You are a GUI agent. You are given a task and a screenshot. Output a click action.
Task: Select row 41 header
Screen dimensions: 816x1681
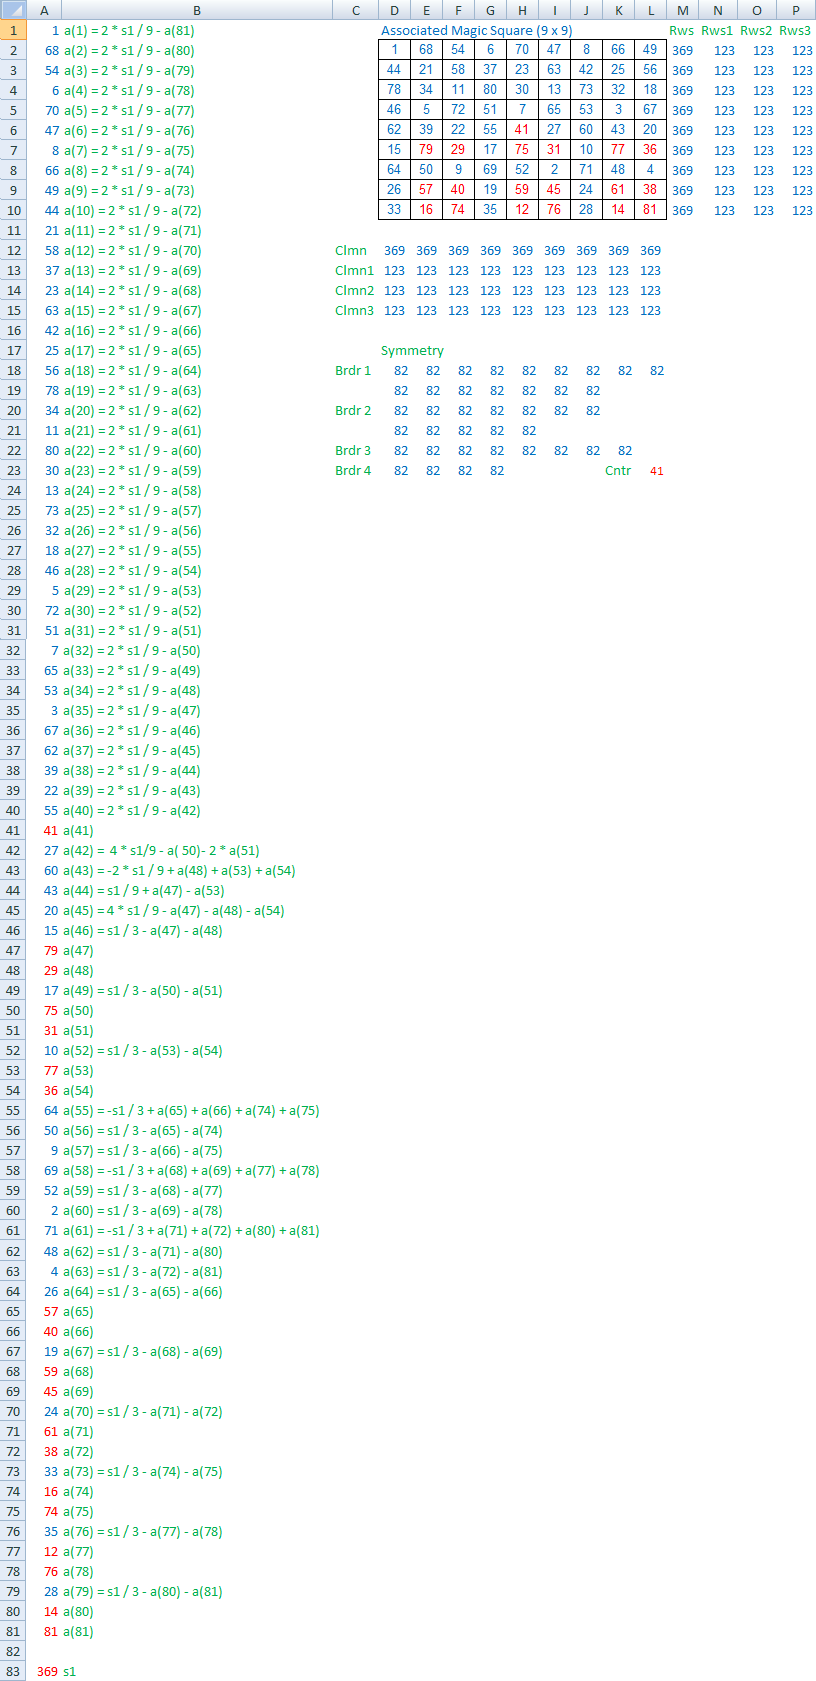[13, 830]
